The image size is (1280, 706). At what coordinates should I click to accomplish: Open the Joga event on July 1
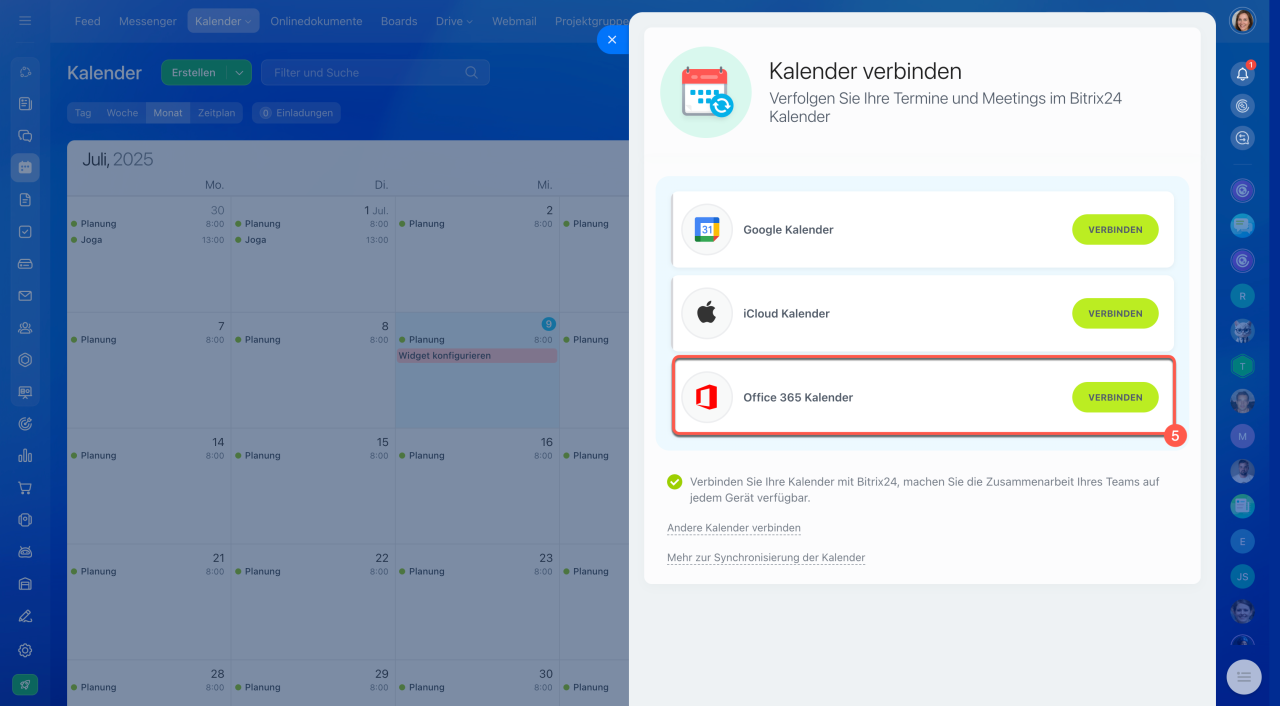(312, 240)
